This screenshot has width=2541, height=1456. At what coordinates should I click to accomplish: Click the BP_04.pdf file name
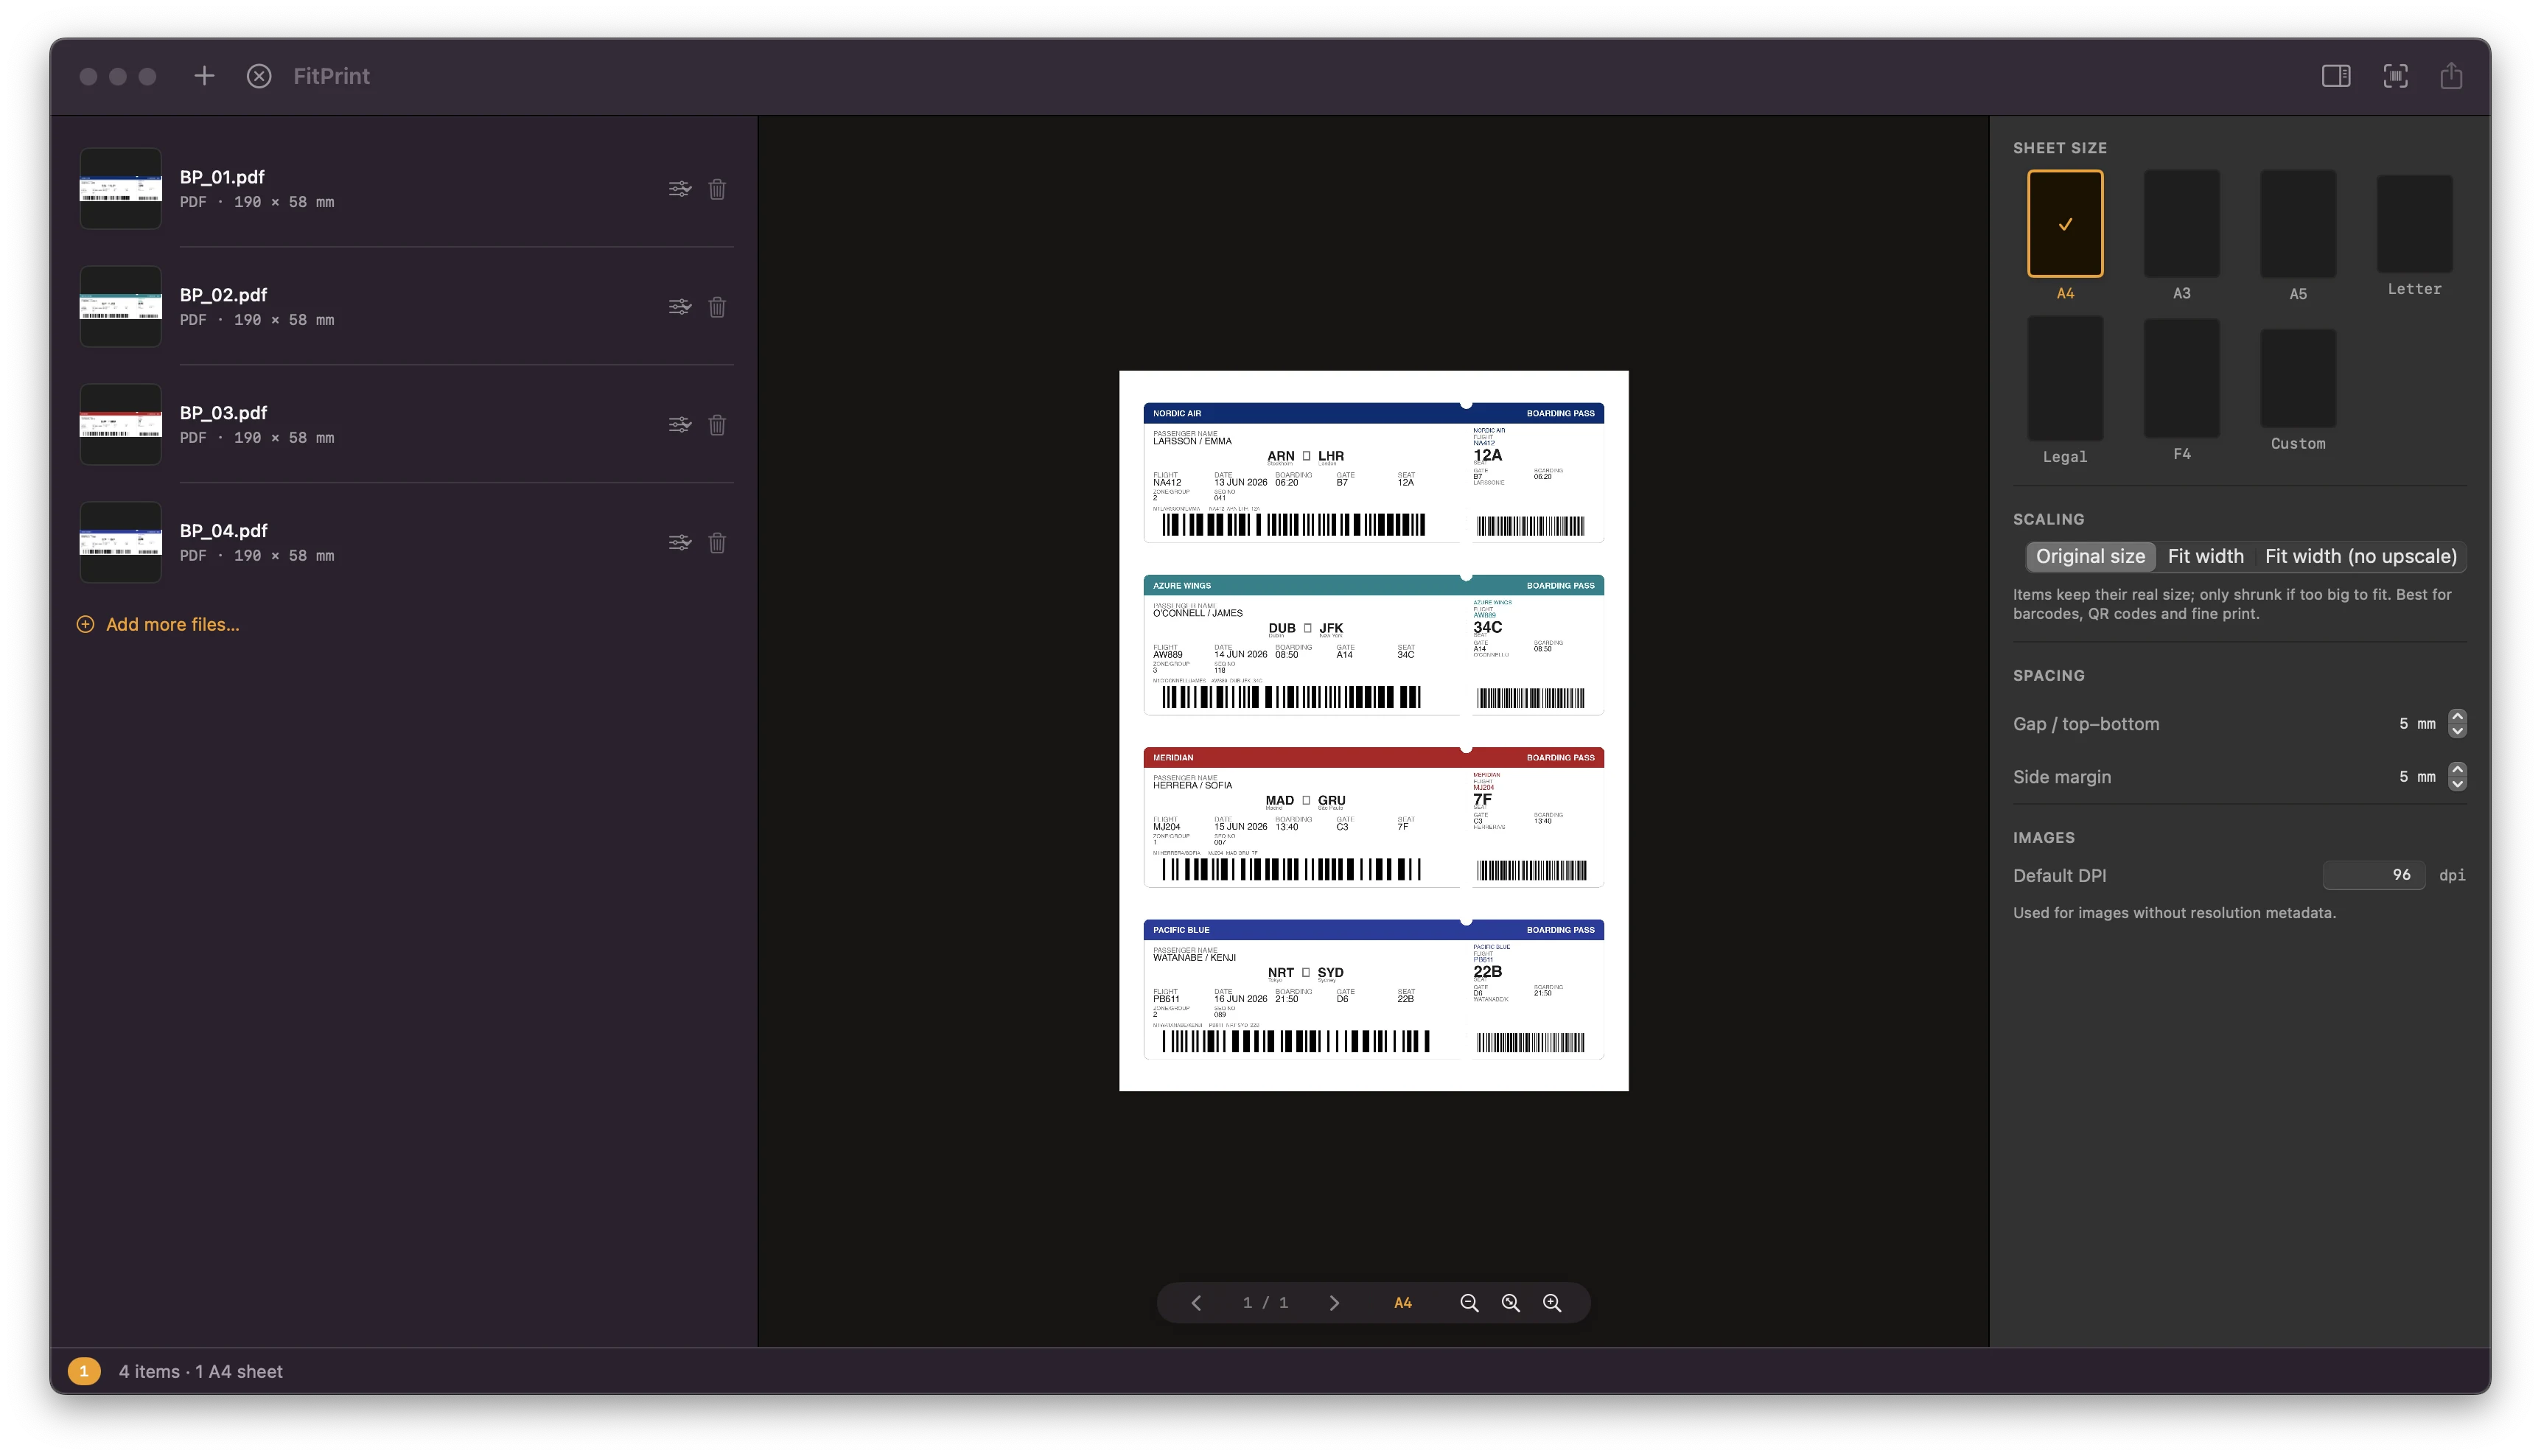pos(223,531)
